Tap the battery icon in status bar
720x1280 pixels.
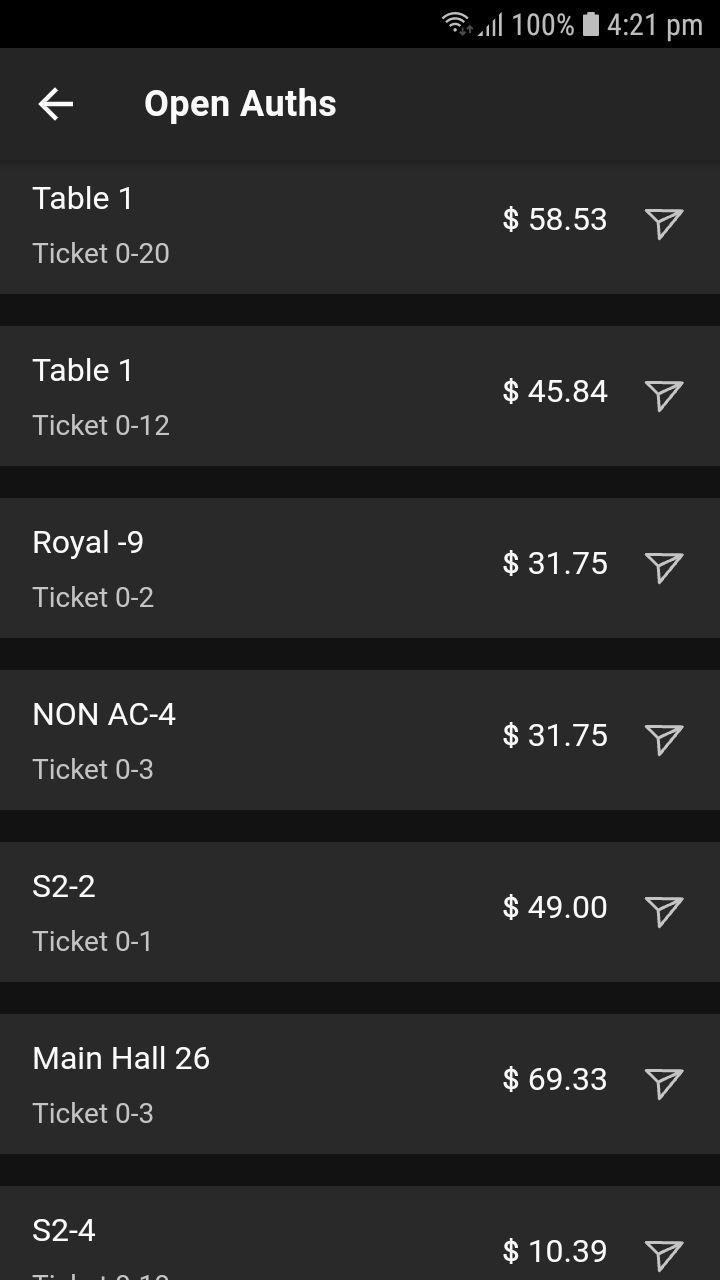(590, 24)
